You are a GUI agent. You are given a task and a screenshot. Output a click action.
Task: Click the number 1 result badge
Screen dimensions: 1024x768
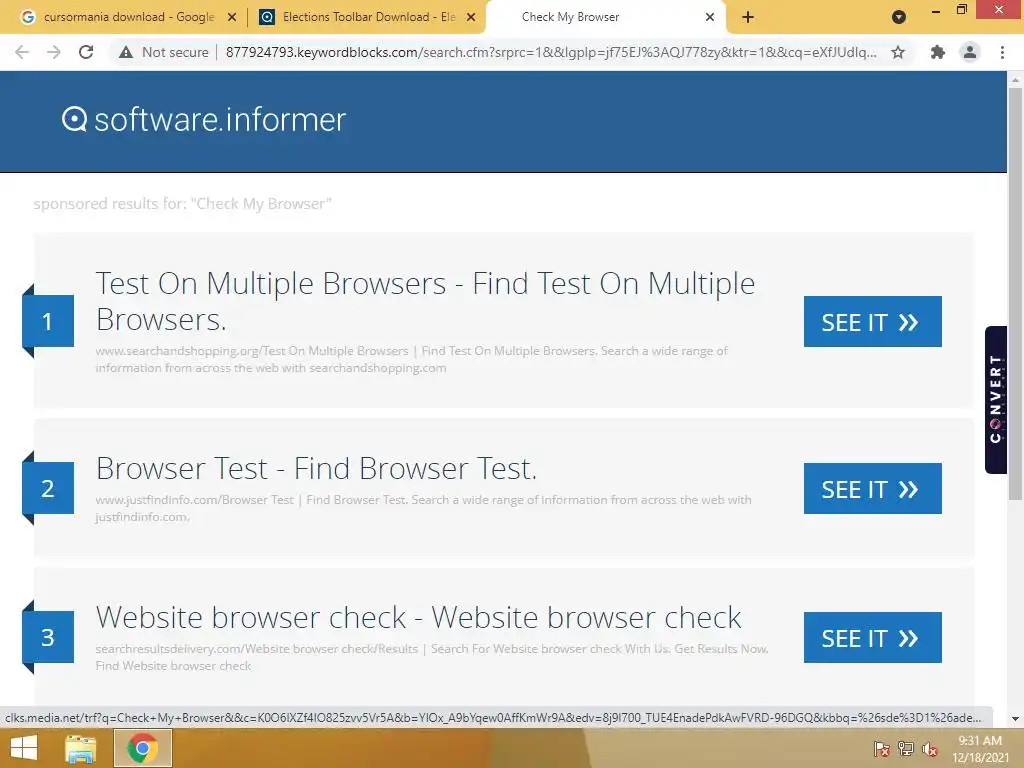click(x=48, y=321)
